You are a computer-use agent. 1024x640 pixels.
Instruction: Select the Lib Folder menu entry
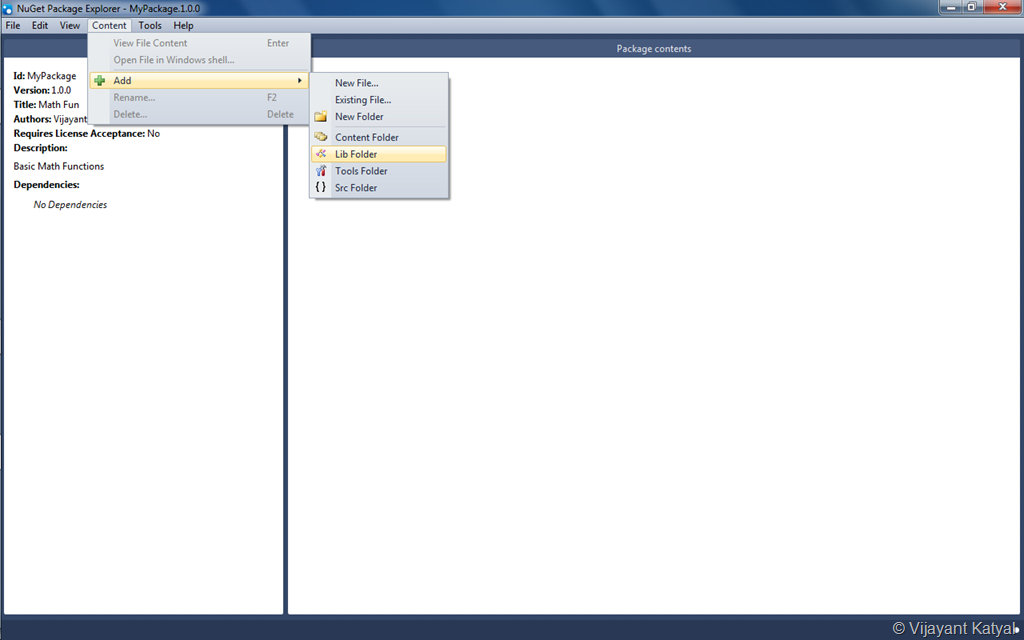click(379, 154)
